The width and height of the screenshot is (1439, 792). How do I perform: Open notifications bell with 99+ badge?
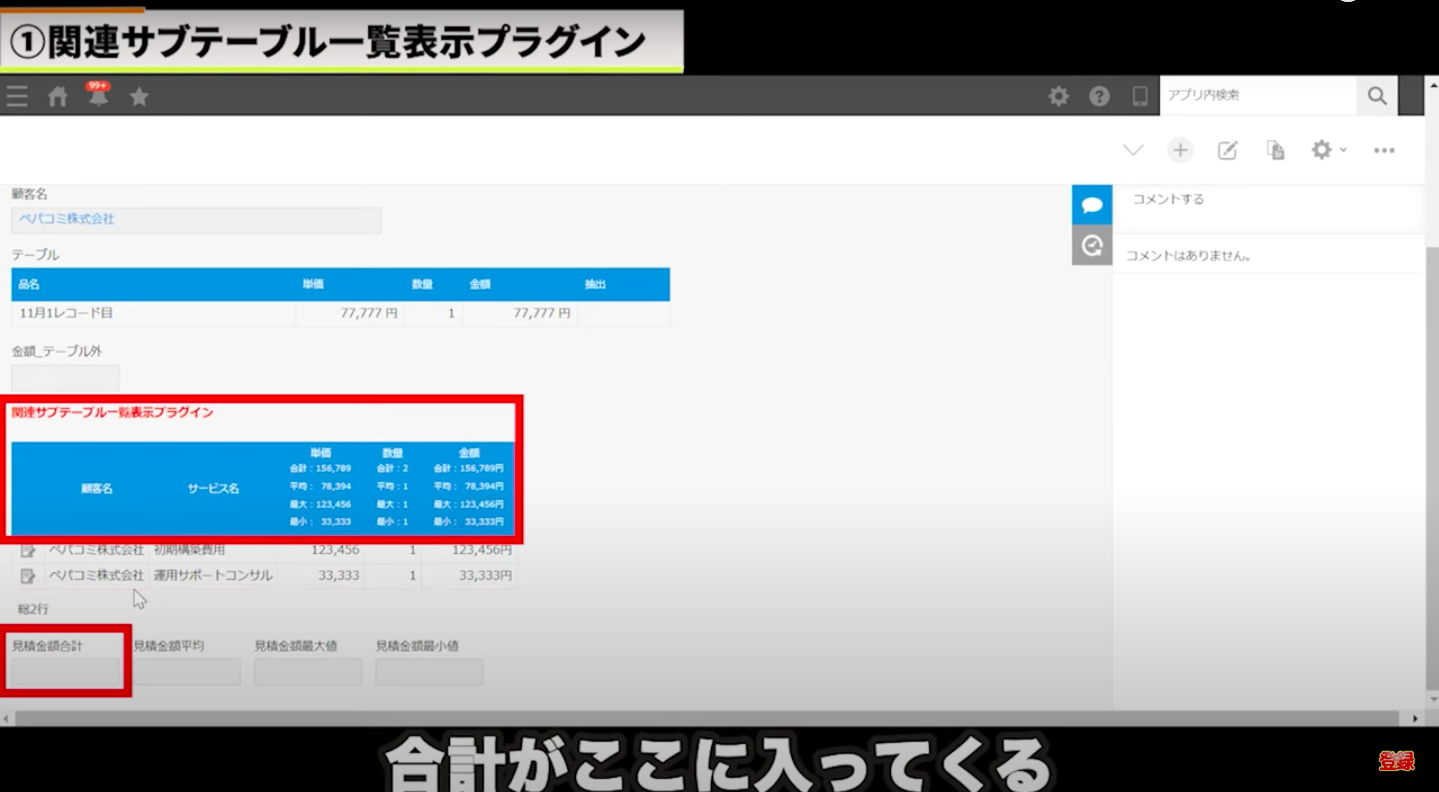pyautogui.click(x=98, y=96)
